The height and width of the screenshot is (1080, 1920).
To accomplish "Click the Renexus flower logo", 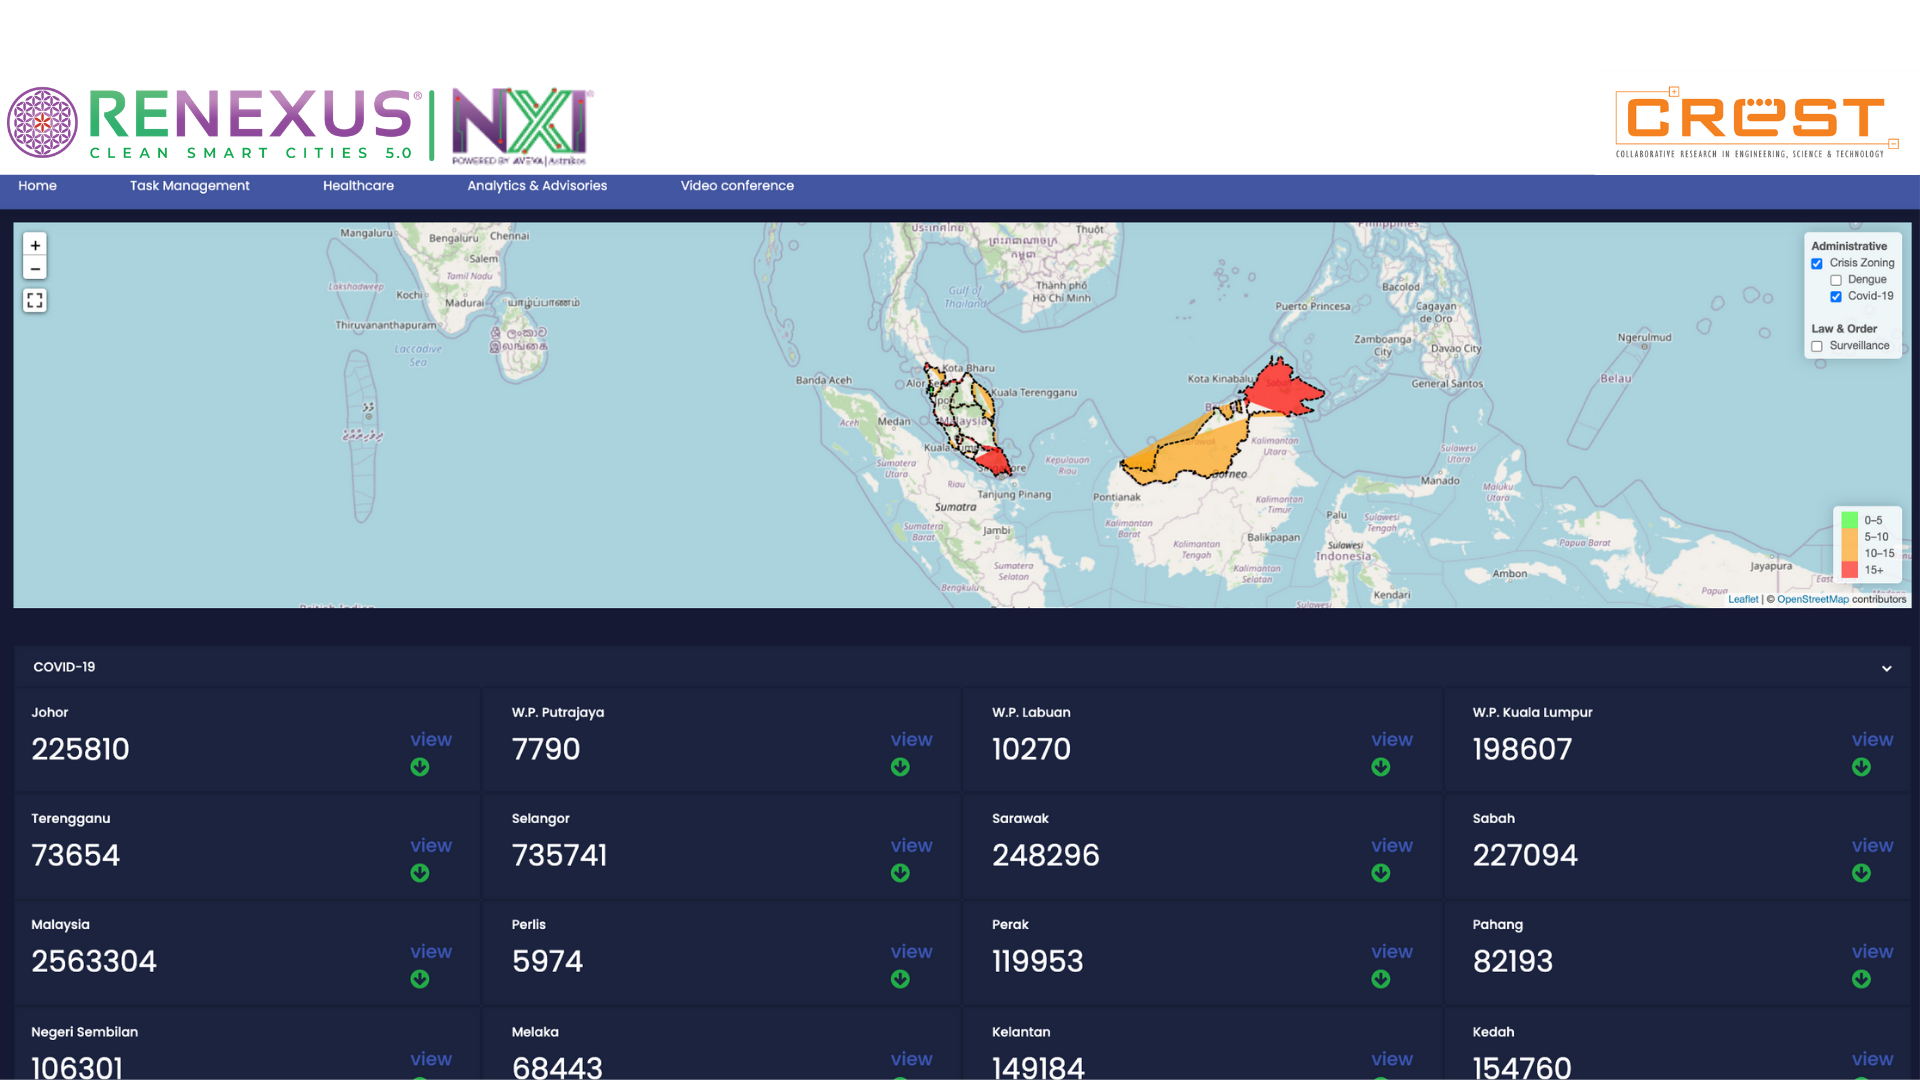I will (43, 123).
